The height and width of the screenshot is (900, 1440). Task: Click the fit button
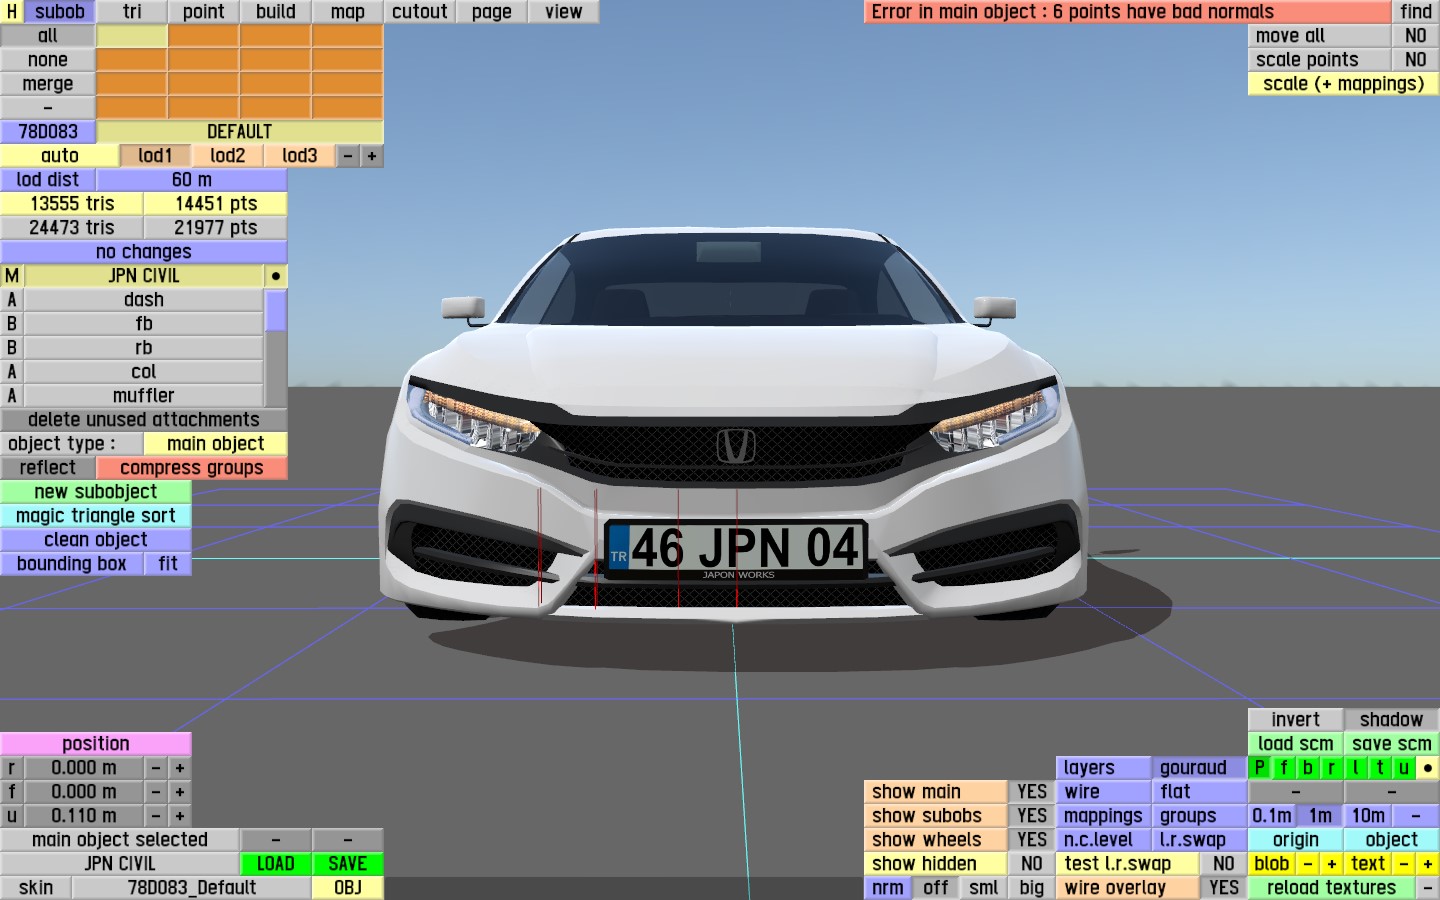(168, 564)
